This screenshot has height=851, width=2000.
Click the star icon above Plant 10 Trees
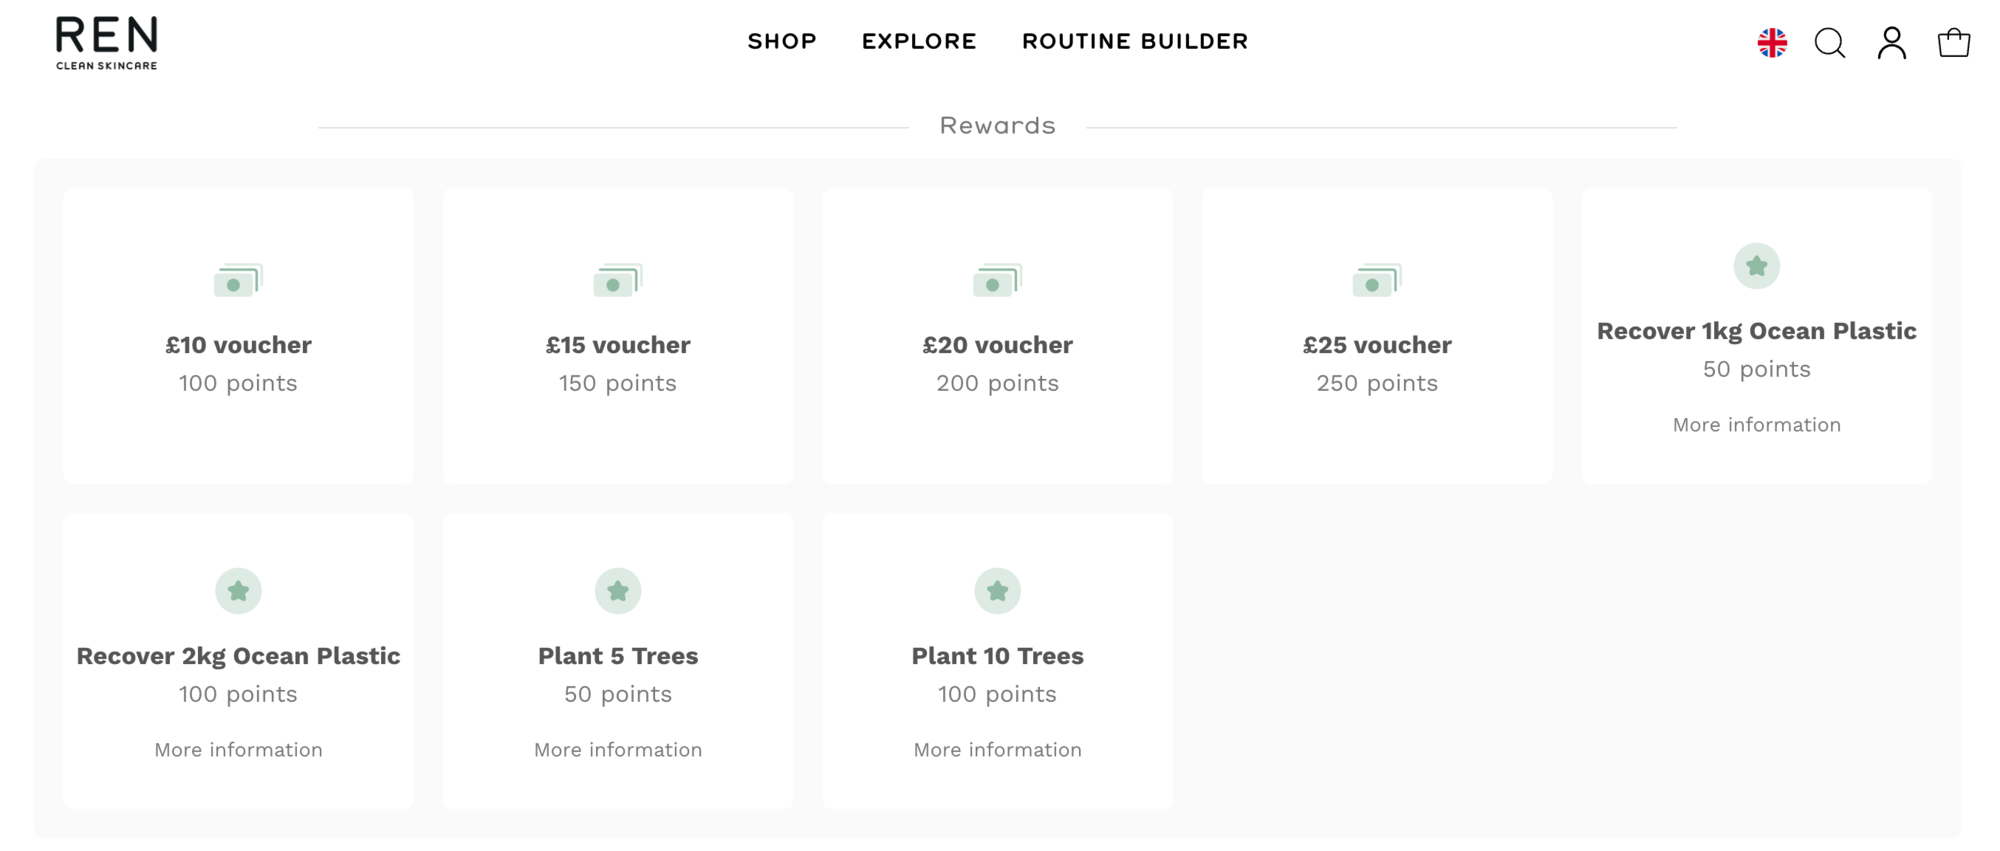[997, 591]
